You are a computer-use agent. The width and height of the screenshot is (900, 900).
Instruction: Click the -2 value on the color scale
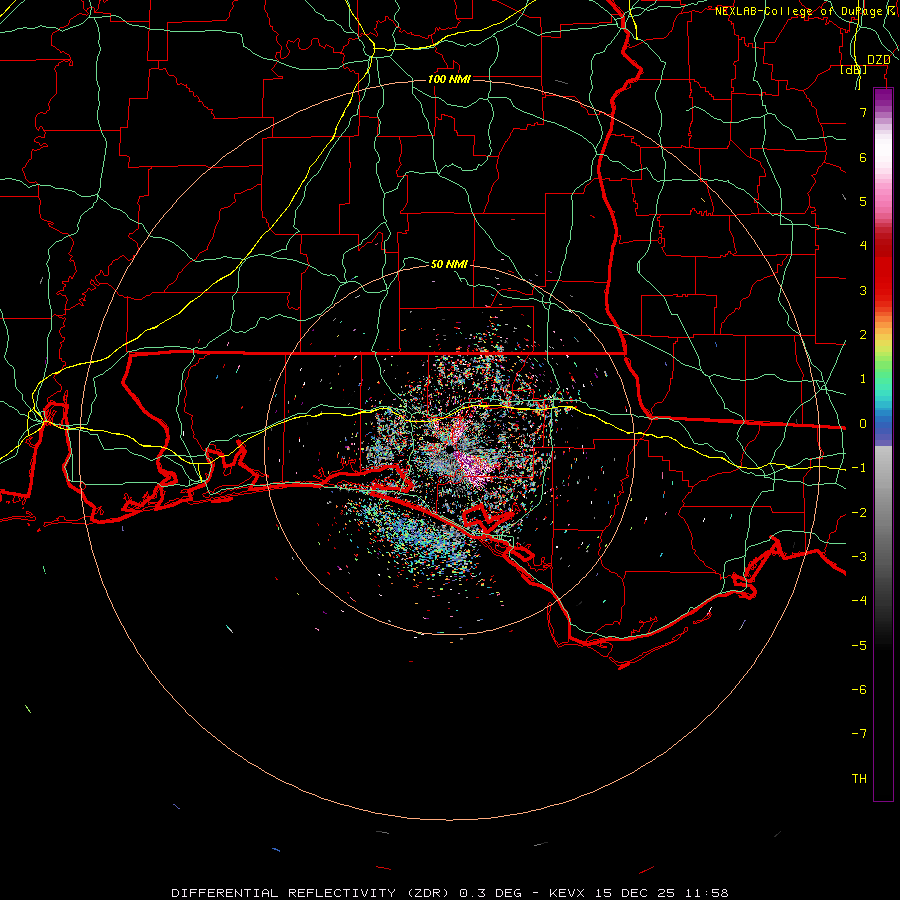point(859,513)
